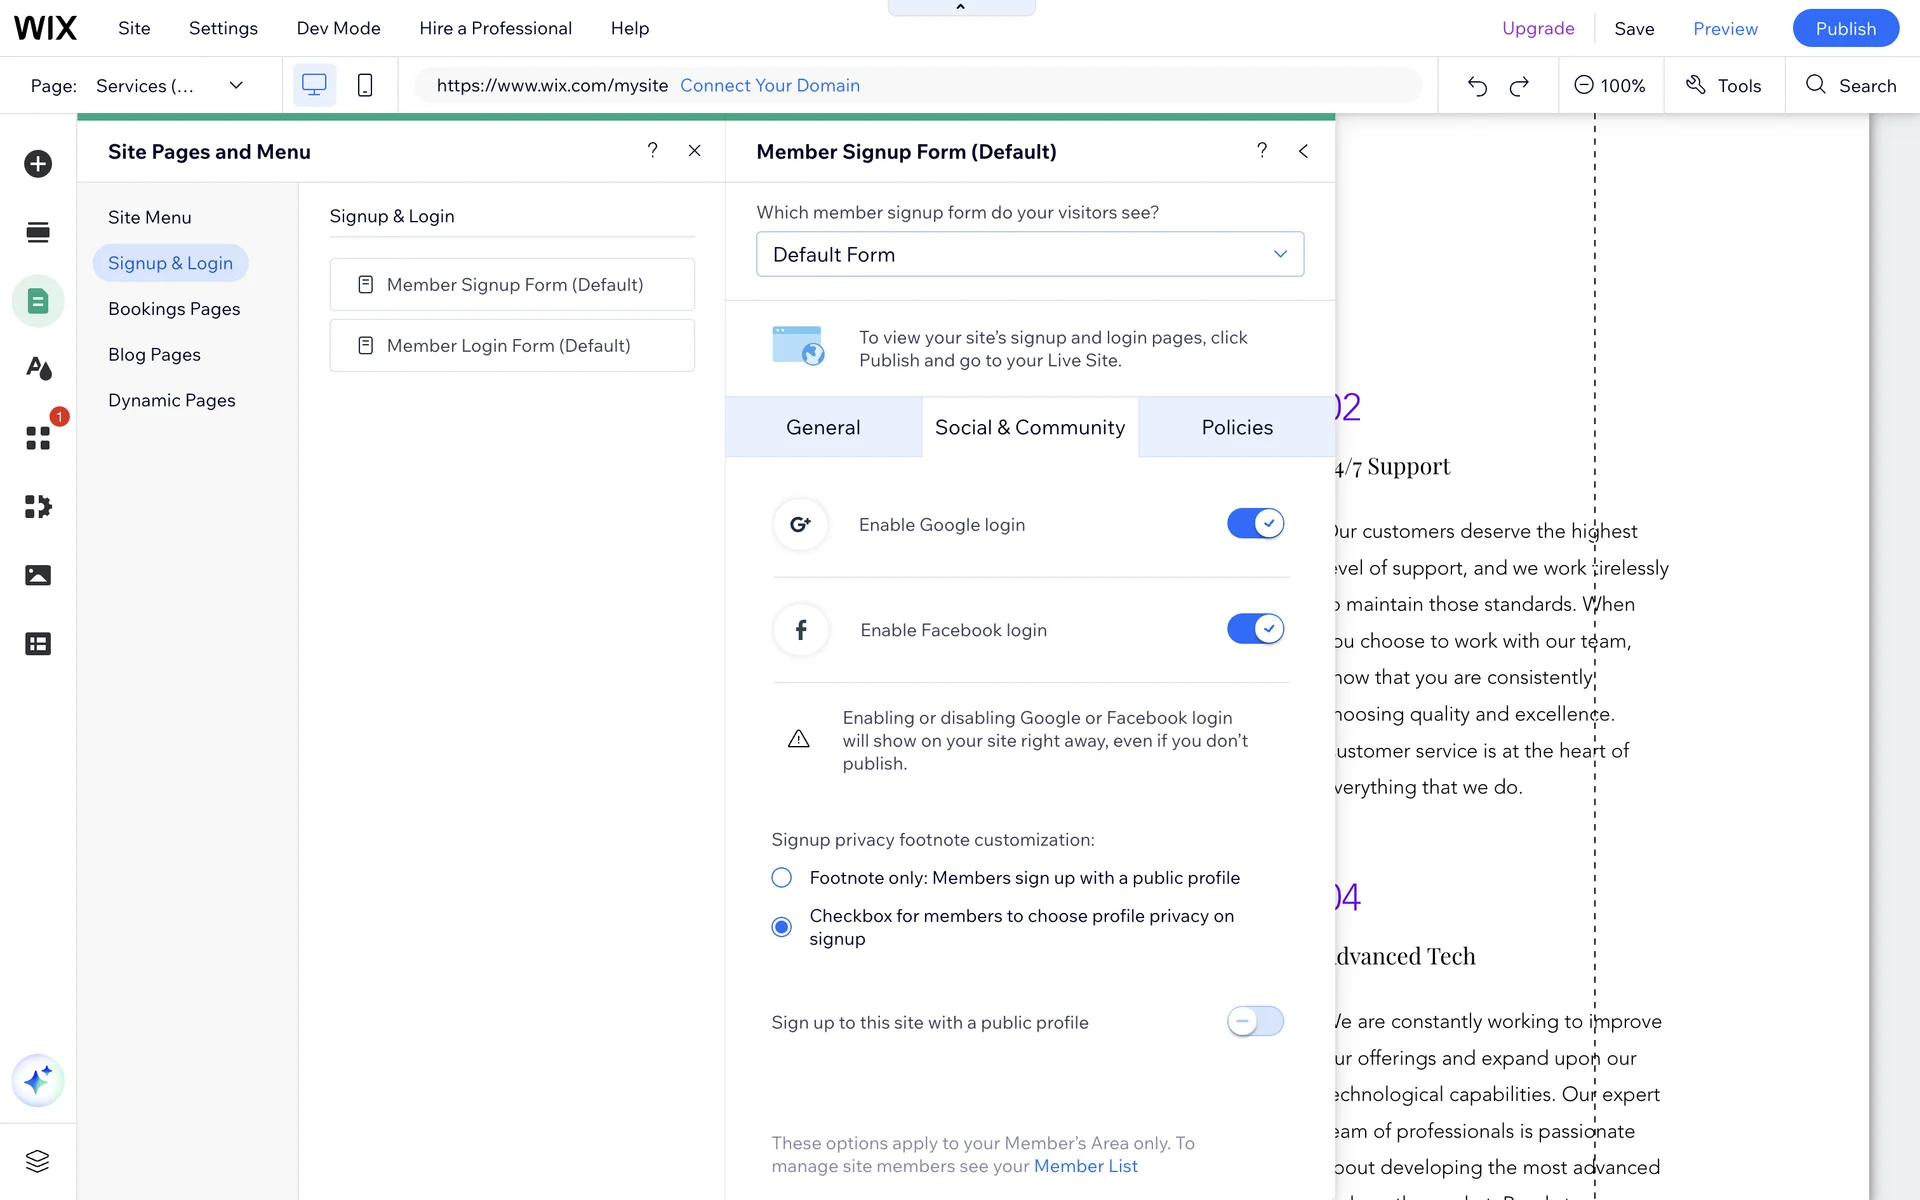The height and width of the screenshot is (1200, 1920).
Task: Open the Add Elements plus icon
Action: (38, 164)
